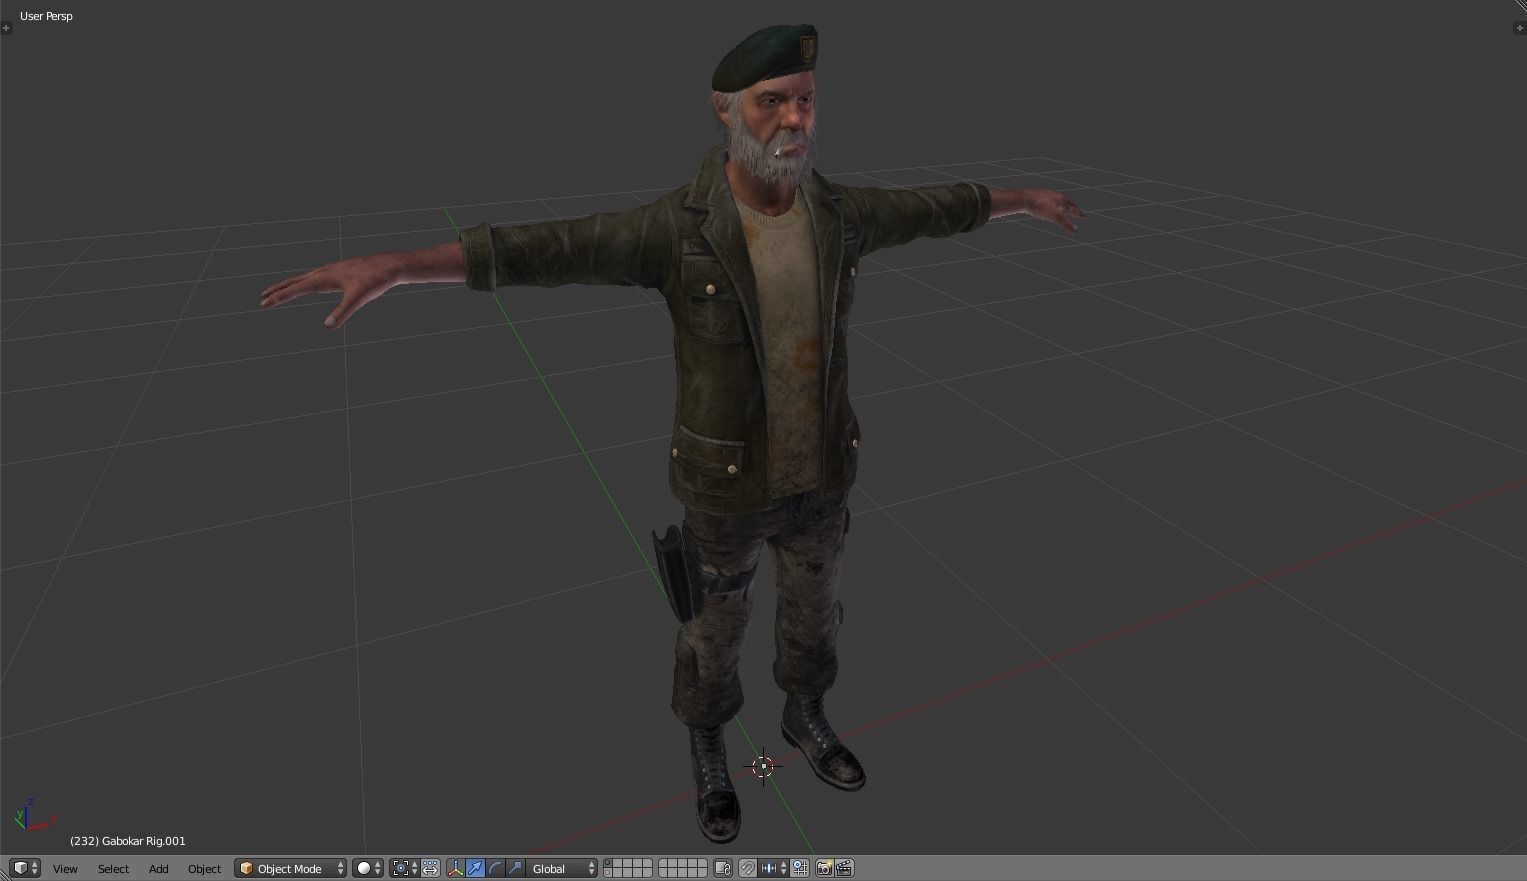
Task: Render OpenGL image with camera icon
Action: [x=825, y=868]
